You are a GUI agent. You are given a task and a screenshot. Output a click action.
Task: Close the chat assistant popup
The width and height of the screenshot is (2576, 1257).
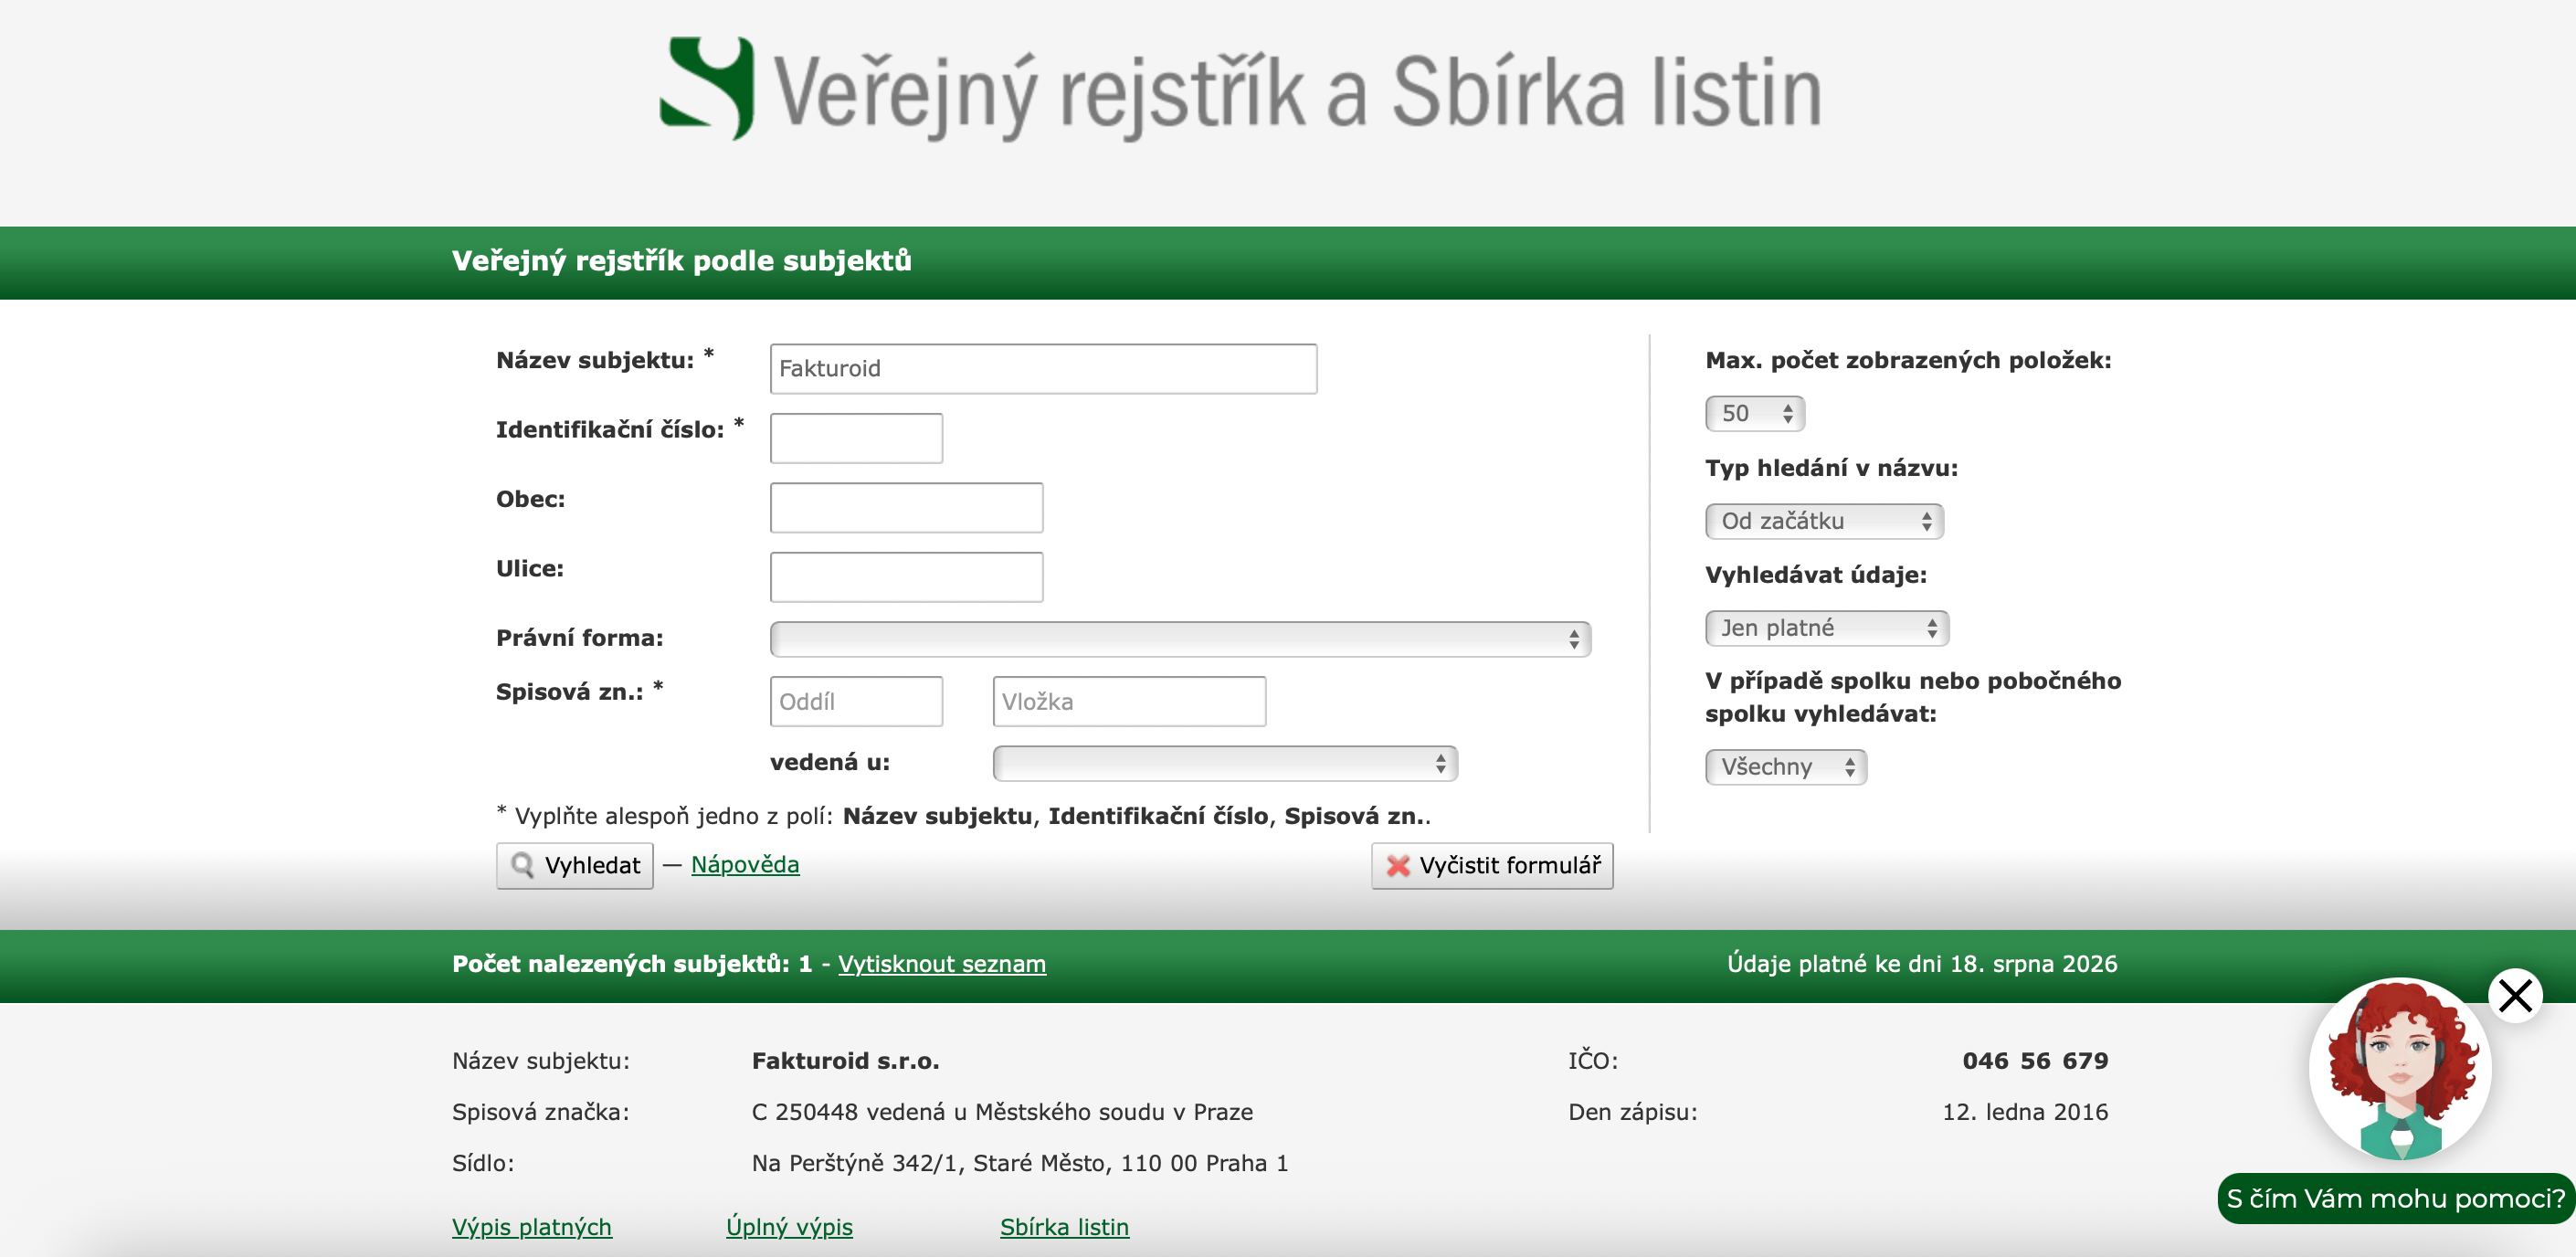[x=2515, y=996]
